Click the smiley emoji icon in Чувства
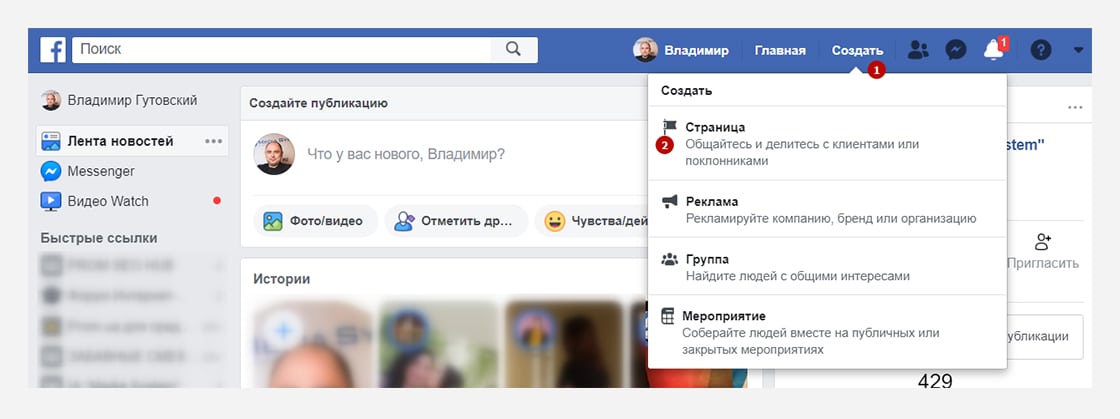 (554, 221)
